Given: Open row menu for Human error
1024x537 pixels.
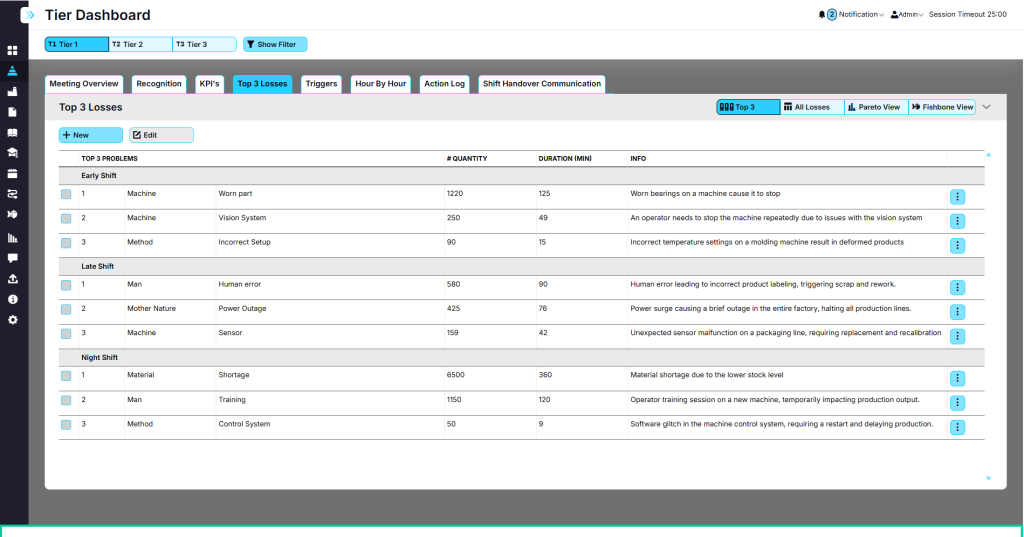Looking at the screenshot, I should tap(957, 287).
